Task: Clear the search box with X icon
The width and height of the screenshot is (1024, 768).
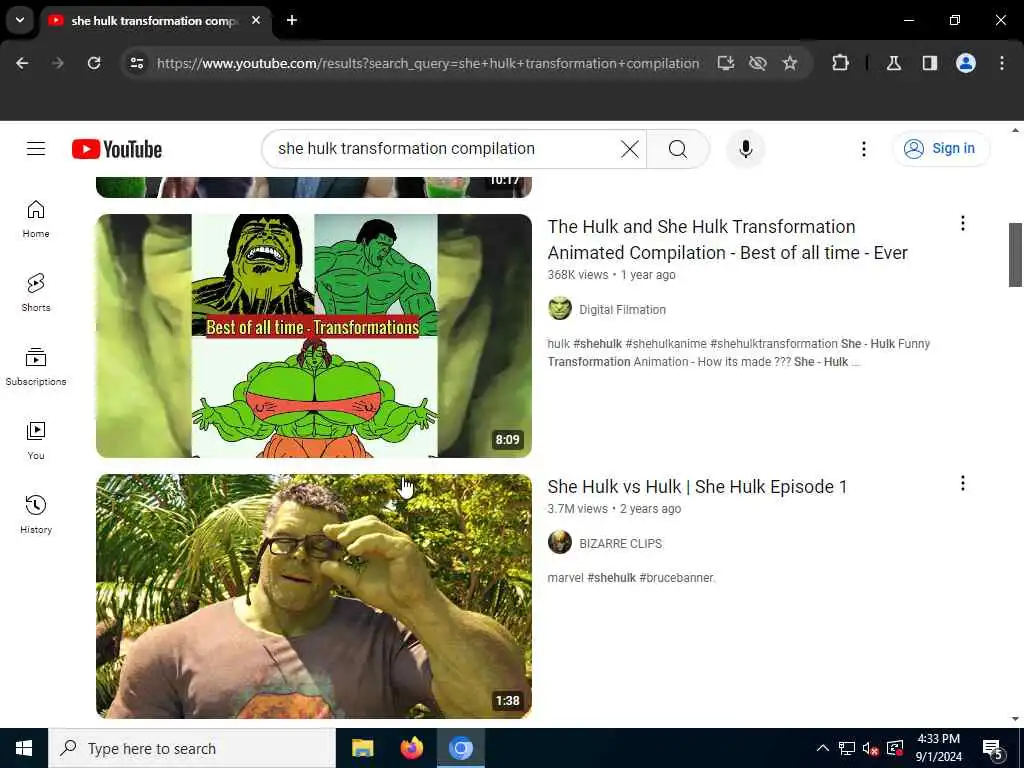Action: tap(630, 149)
